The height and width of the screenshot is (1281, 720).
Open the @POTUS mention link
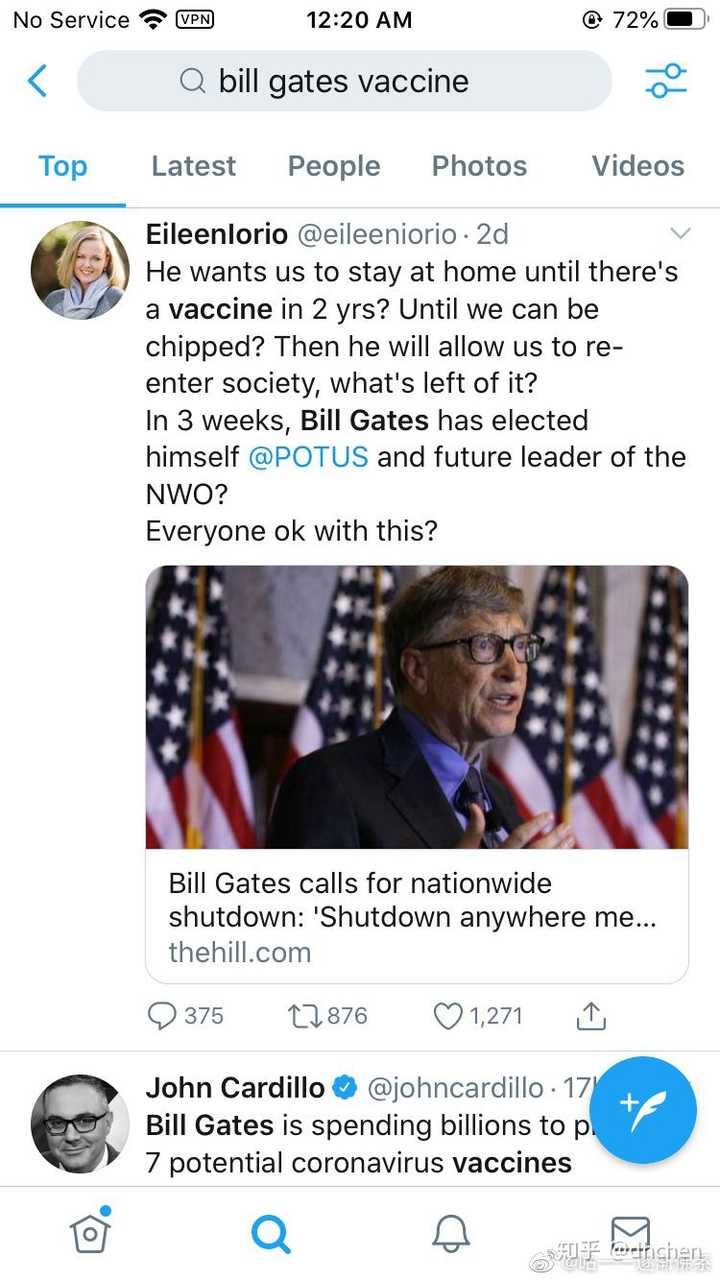pyautogui.click(x=308, y=457)
